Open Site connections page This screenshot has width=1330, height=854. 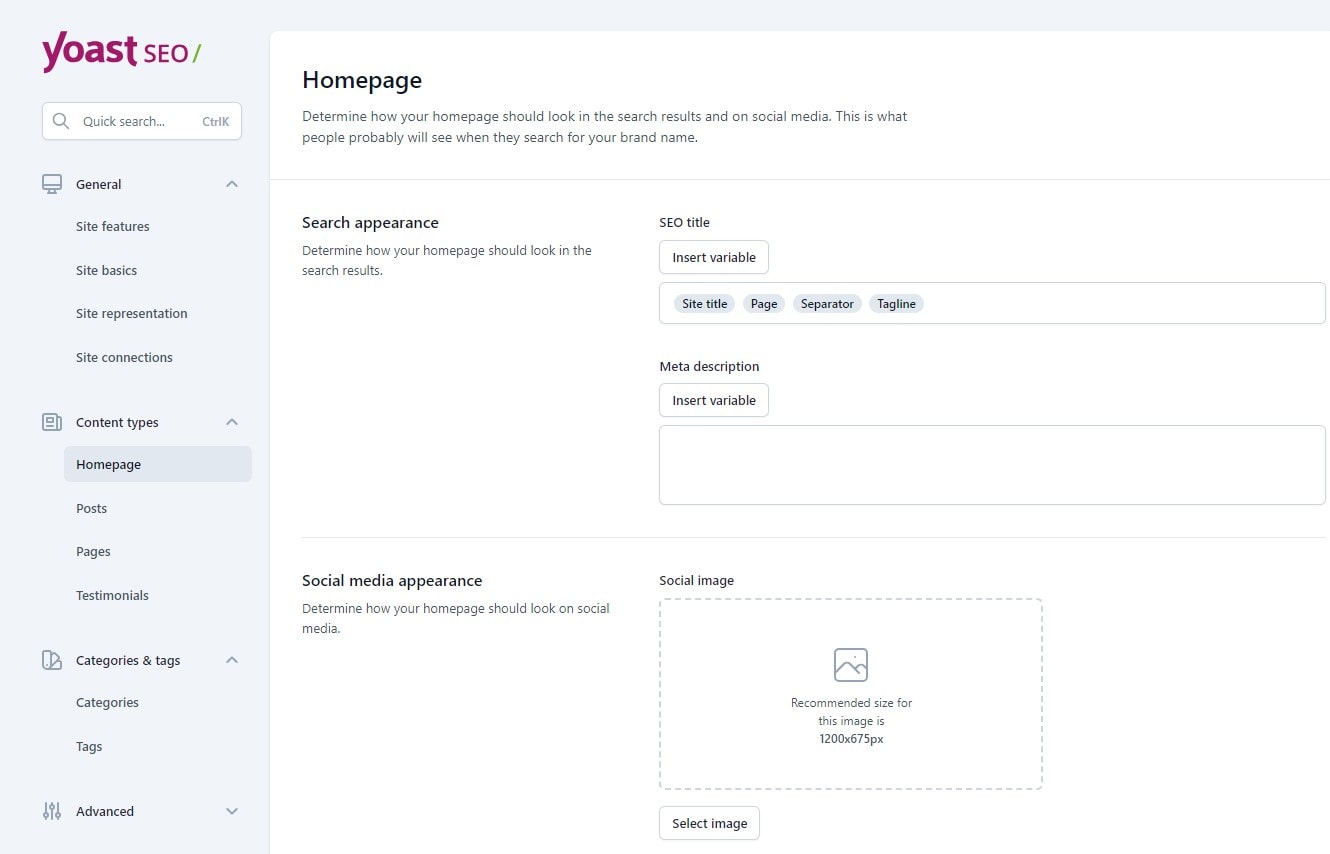(x=125, y=357)
